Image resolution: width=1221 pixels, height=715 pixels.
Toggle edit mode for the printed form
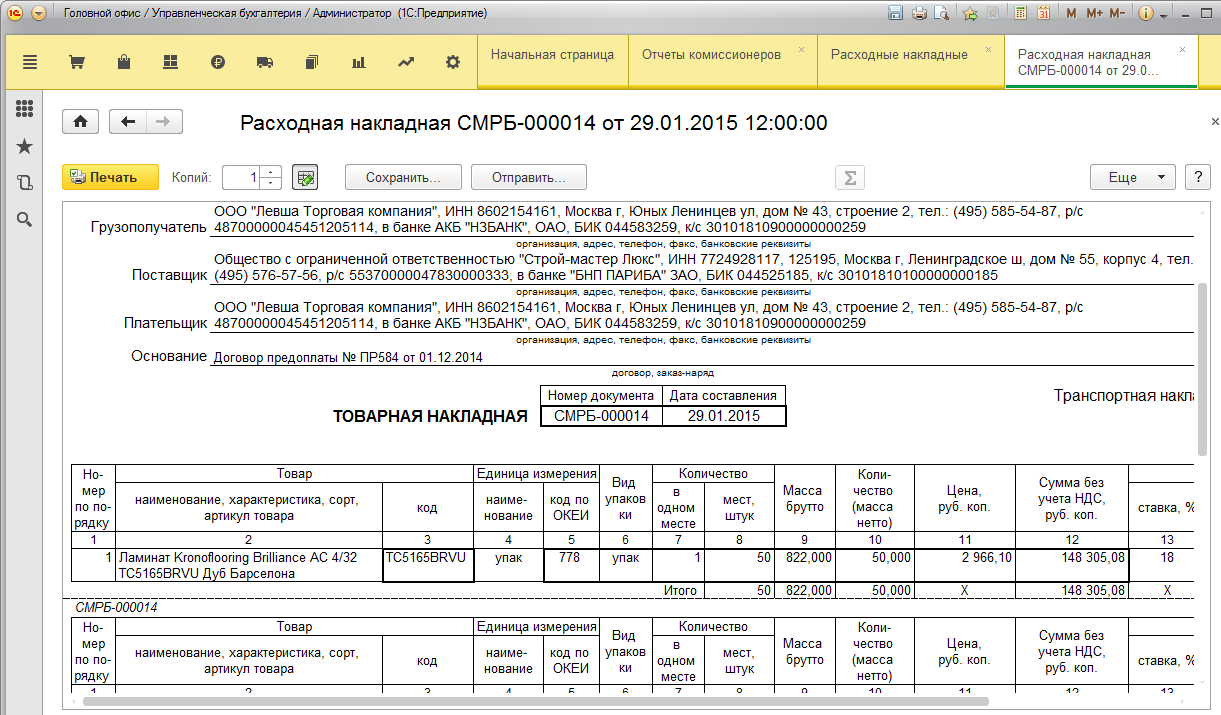[x=305, y=177]
